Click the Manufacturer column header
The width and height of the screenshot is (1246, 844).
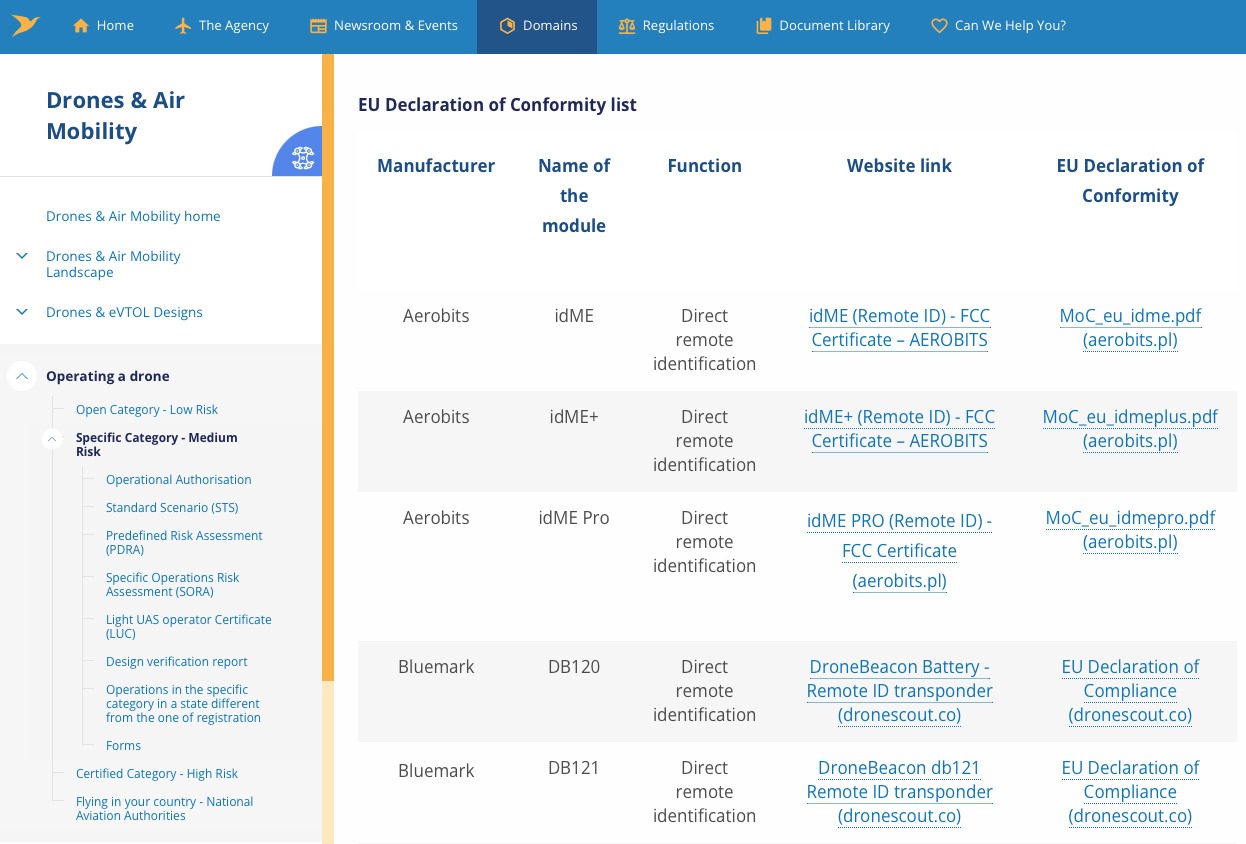point(436,166)
